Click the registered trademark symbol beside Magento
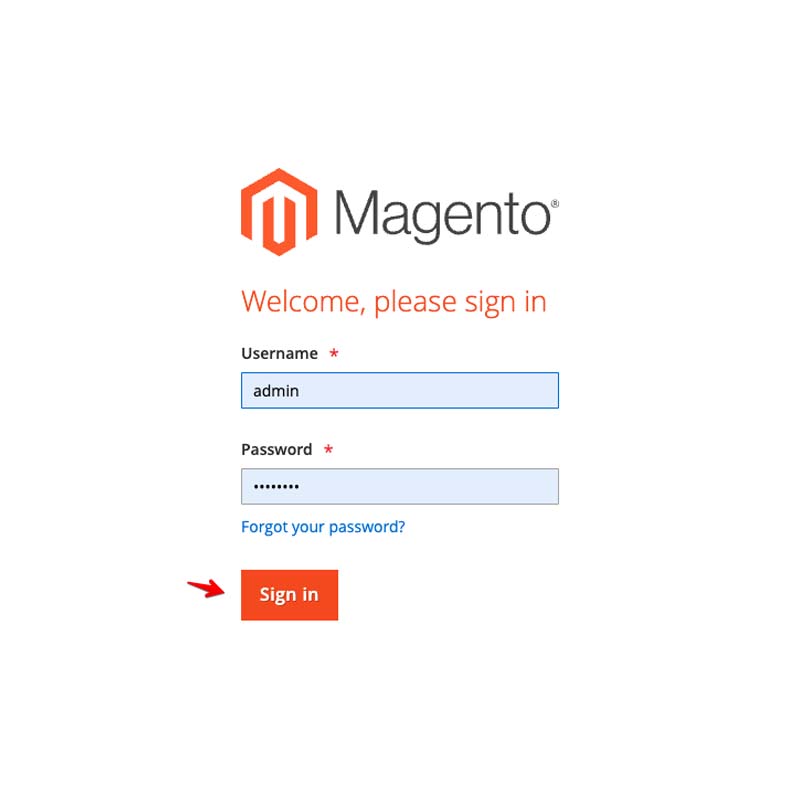Viewport: 800px width, 800px height. [555, 204]
